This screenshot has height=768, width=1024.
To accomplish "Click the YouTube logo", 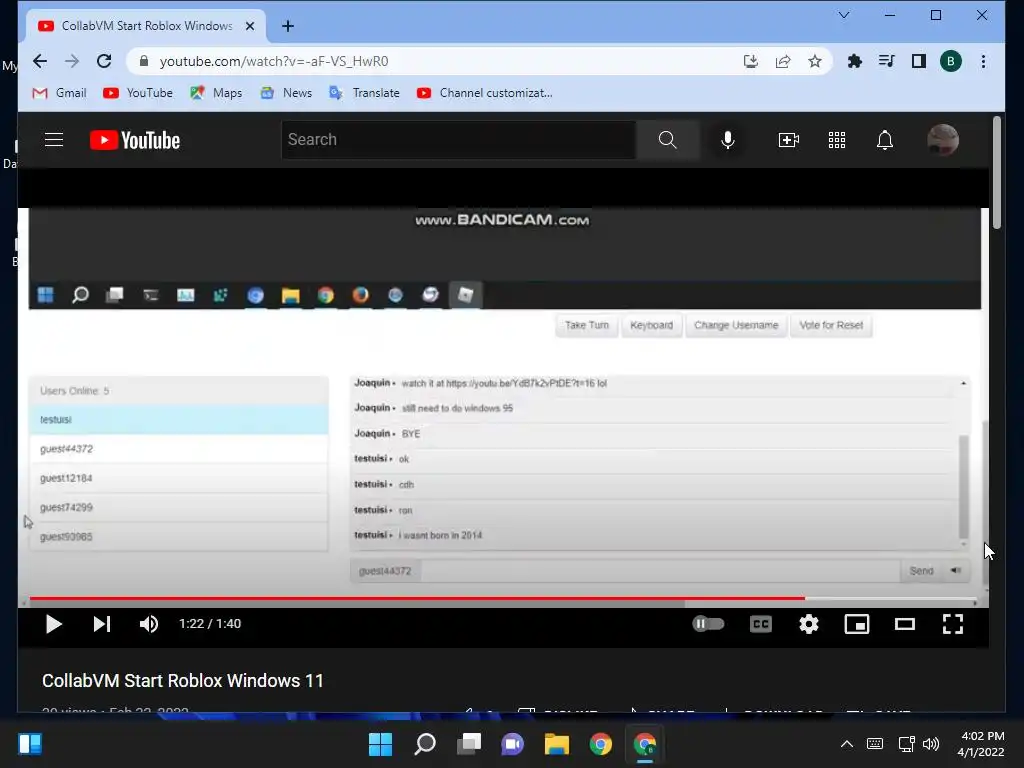I will click(135, 140).
